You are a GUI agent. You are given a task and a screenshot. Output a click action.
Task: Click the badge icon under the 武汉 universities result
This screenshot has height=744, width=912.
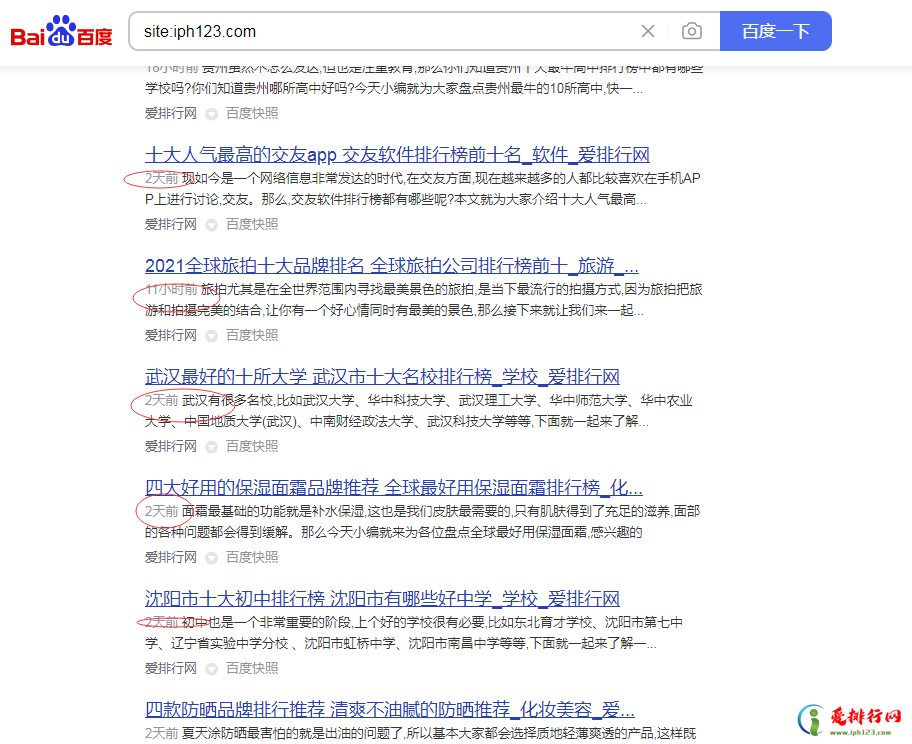click(211, 447)
